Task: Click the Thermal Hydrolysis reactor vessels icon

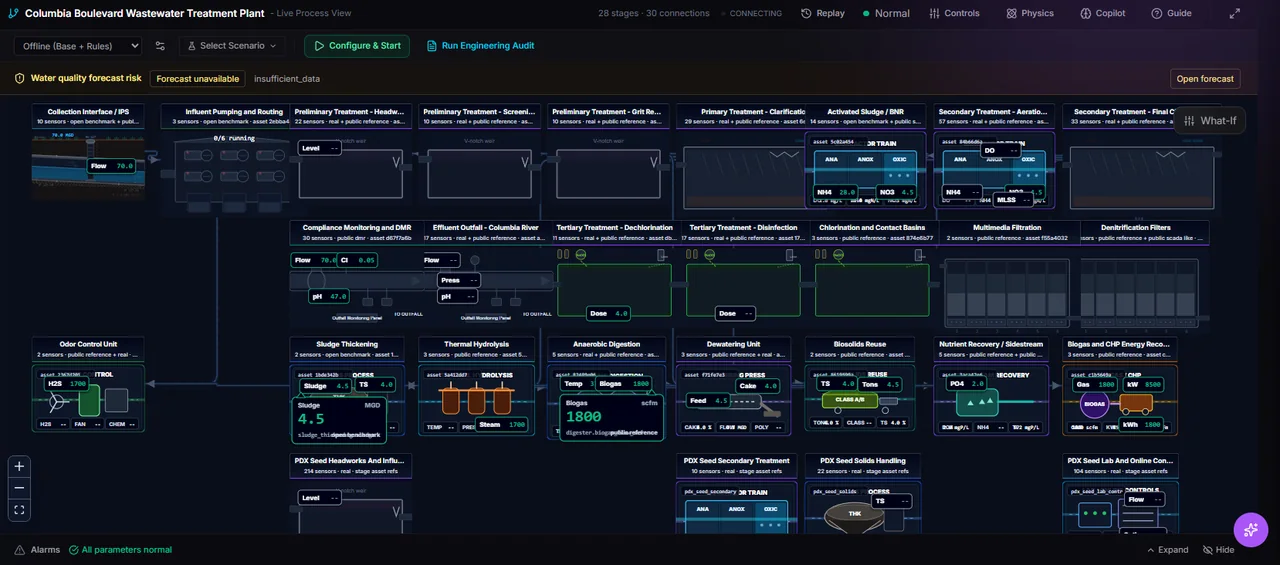Action: pyautogui.click(x=476, y=399)
